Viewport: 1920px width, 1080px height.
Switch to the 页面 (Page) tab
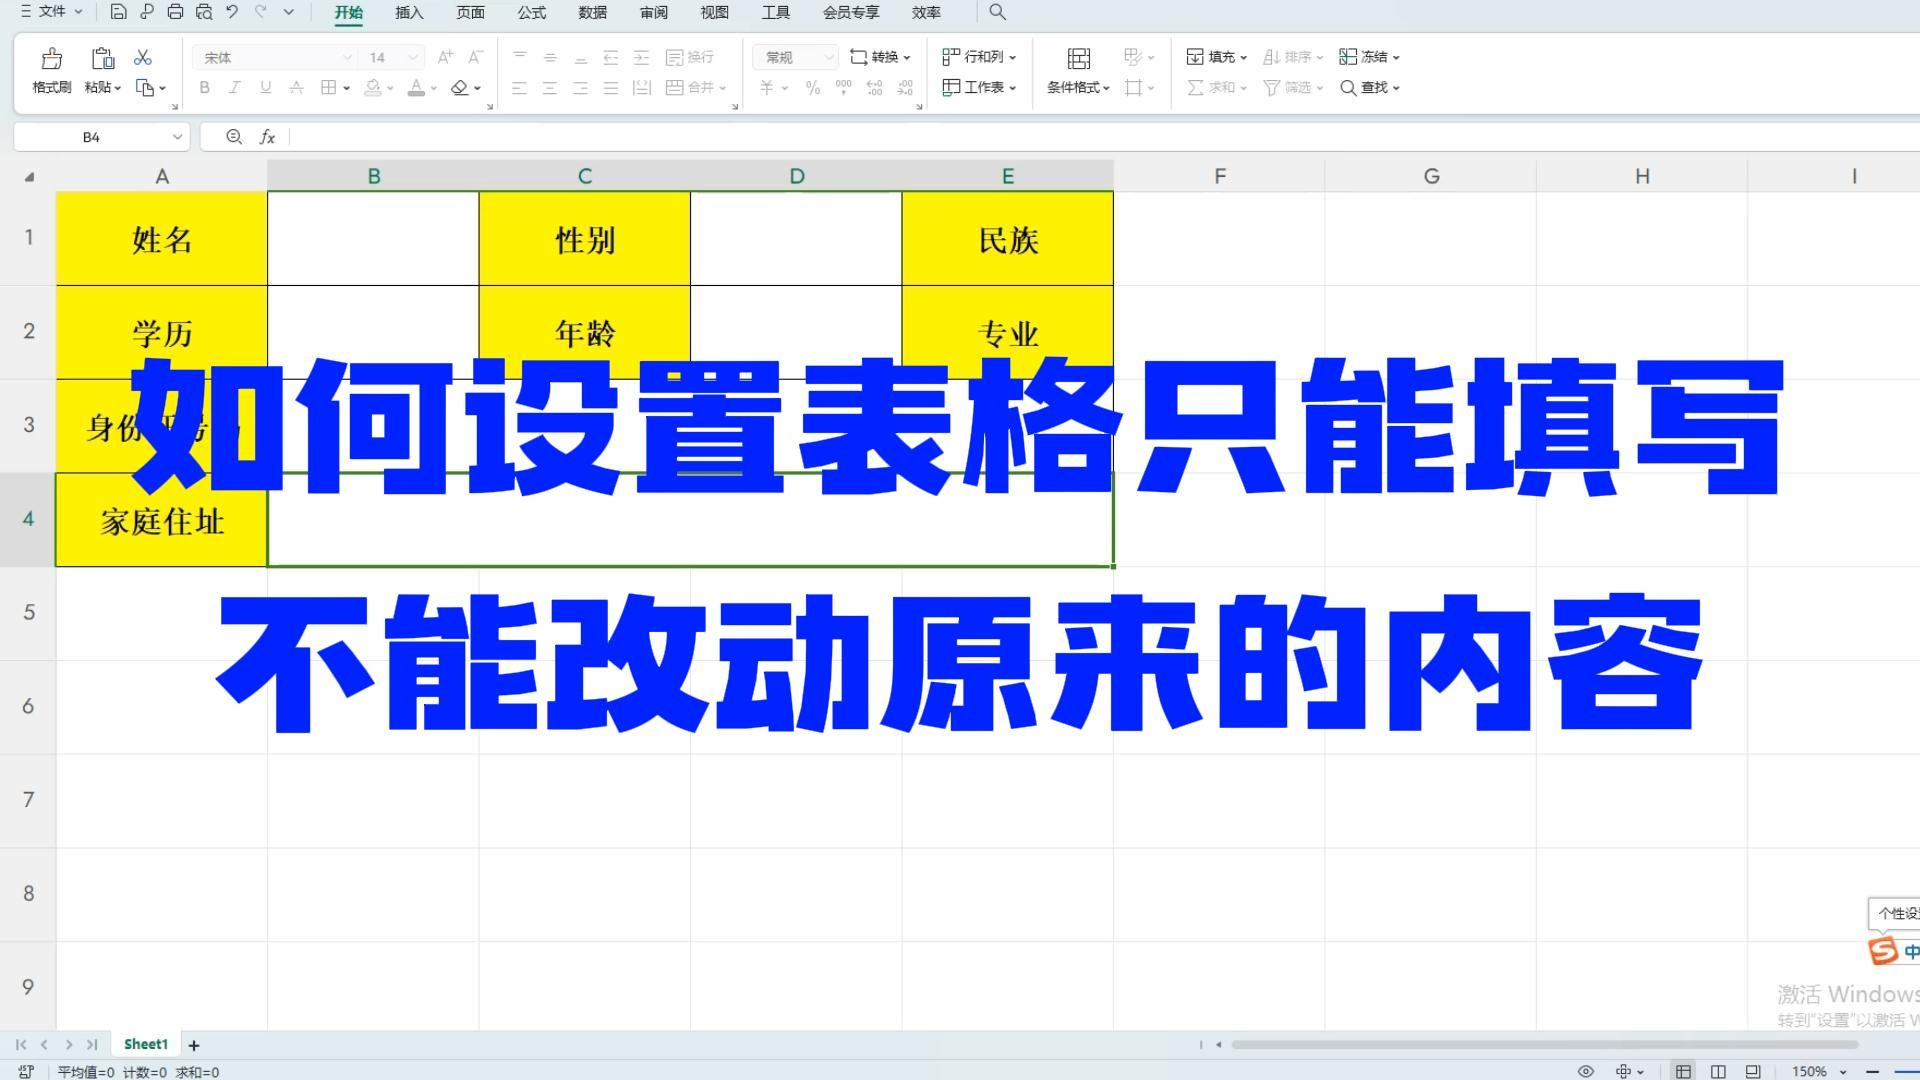[x=470, y=12]
